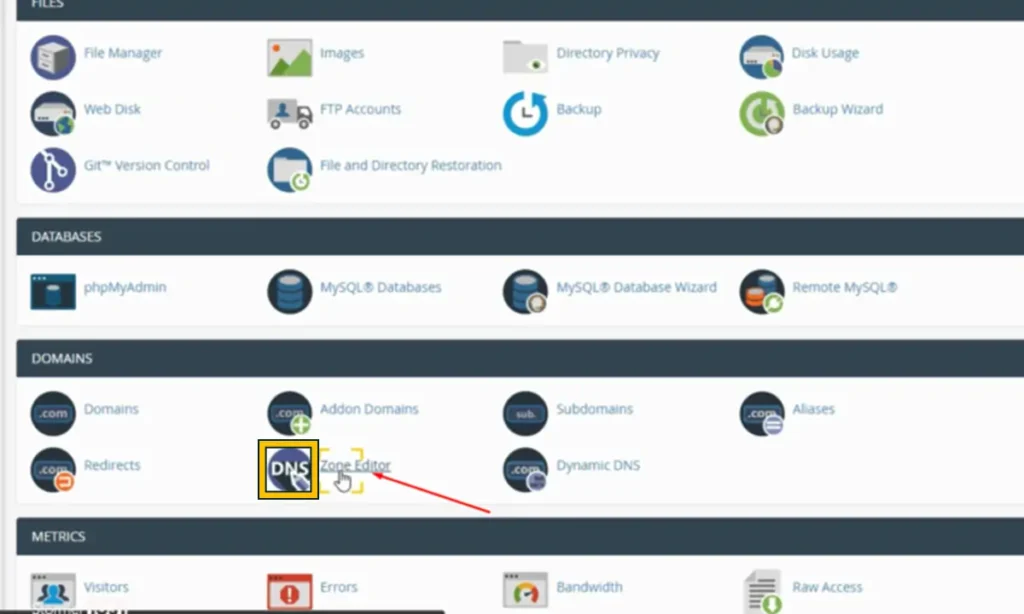Open the Directory Privacy link
This screenshot has width=1024, height=614.
coord(608,53)
